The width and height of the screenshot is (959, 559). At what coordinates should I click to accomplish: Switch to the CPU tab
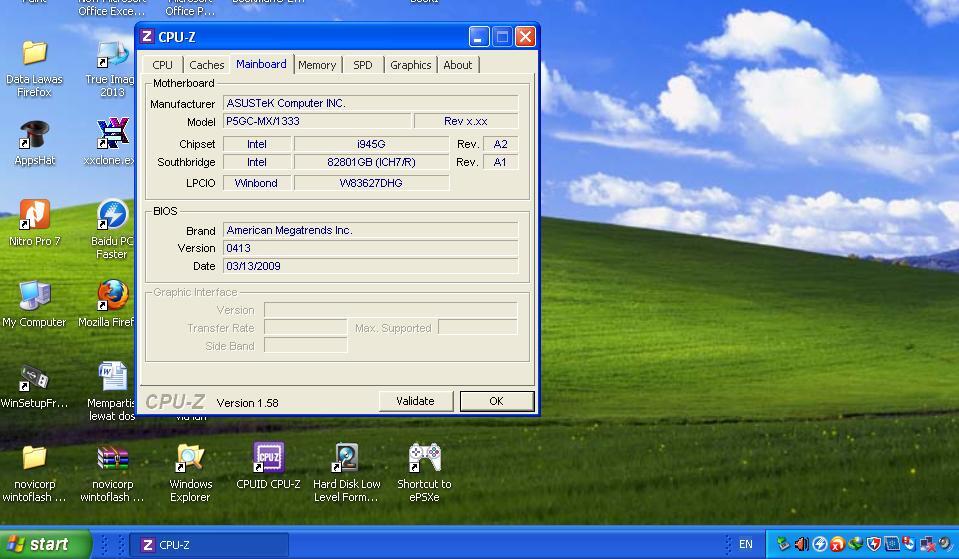(162, 65)
